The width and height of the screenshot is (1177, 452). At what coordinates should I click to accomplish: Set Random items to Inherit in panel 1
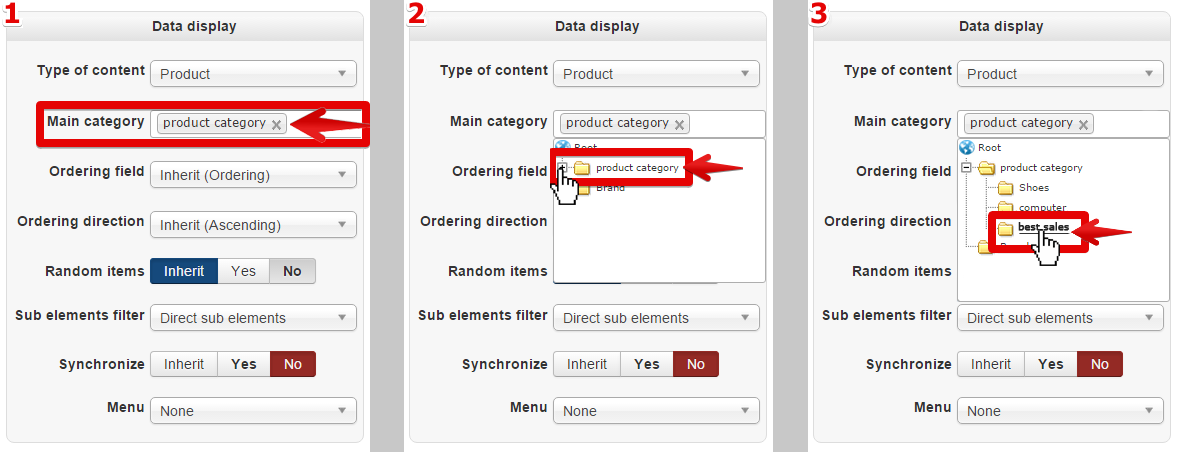pyautogui.click(x=184, y=271)
